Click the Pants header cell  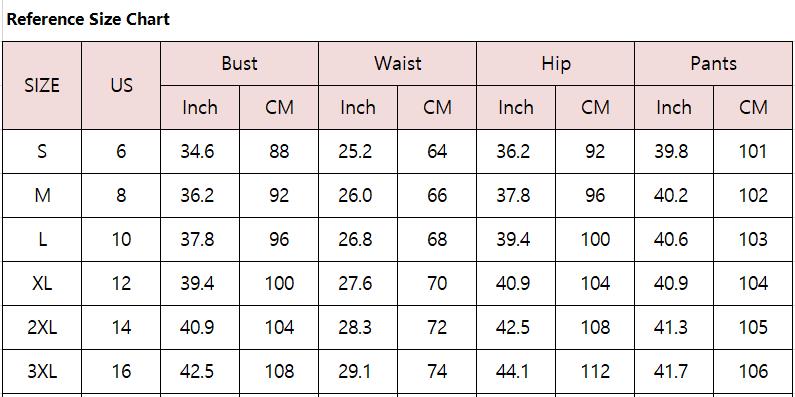click(x=714, y=63)
